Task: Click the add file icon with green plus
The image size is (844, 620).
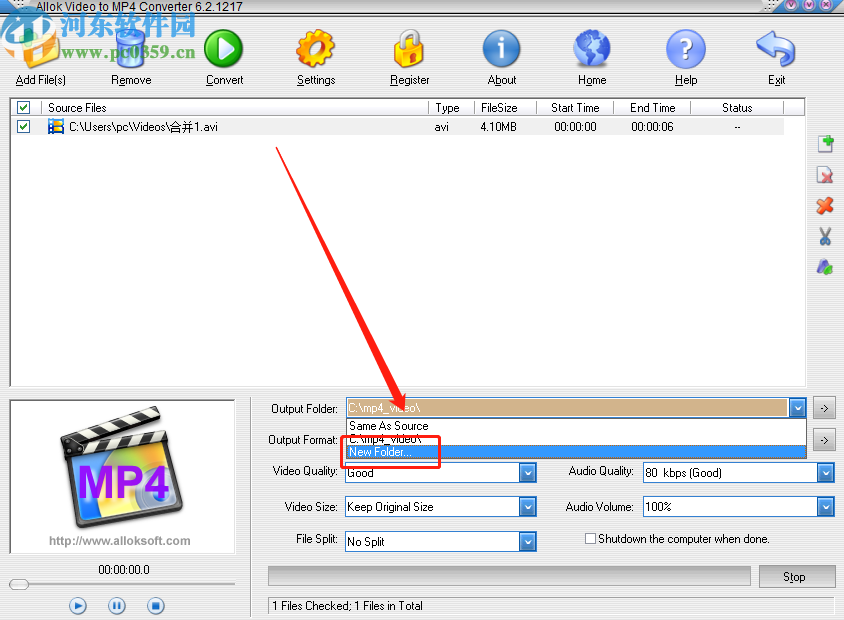Action: pos(825,144)
